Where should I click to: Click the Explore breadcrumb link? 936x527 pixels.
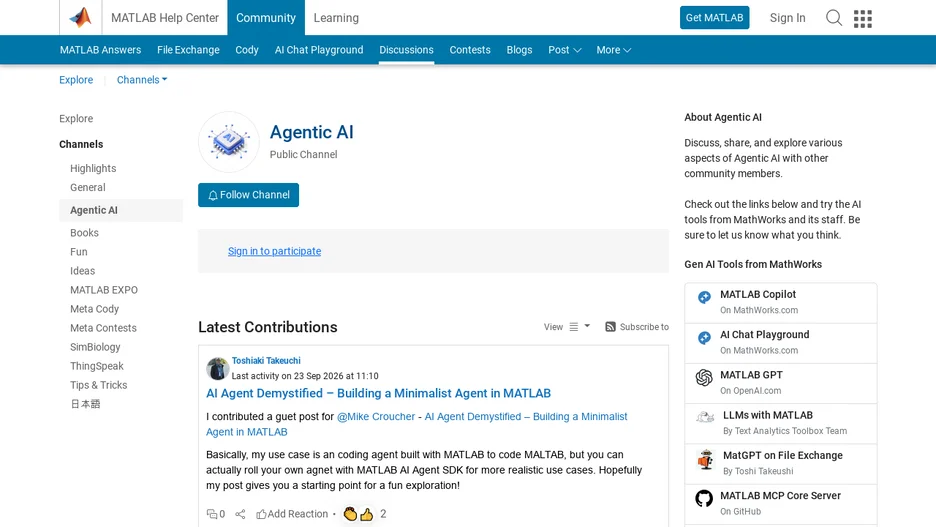[x=76, y=80]
